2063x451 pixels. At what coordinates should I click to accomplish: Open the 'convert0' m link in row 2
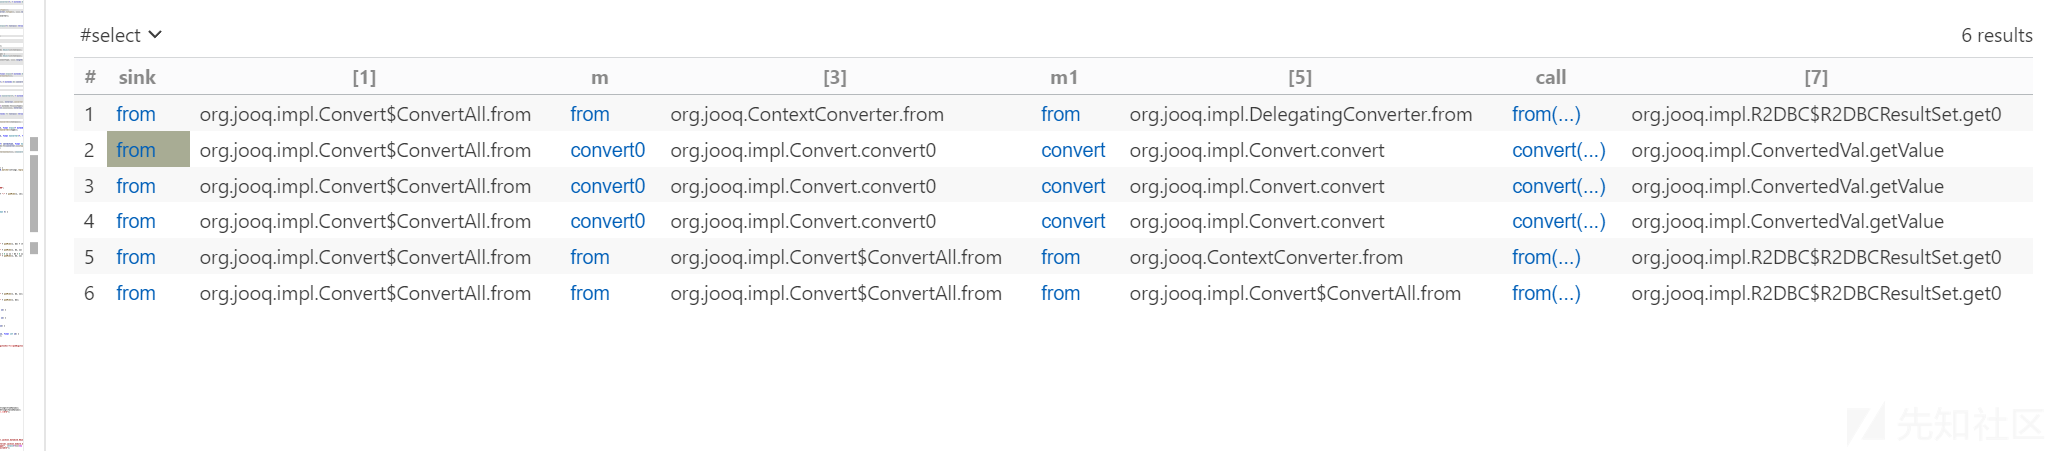607,150
